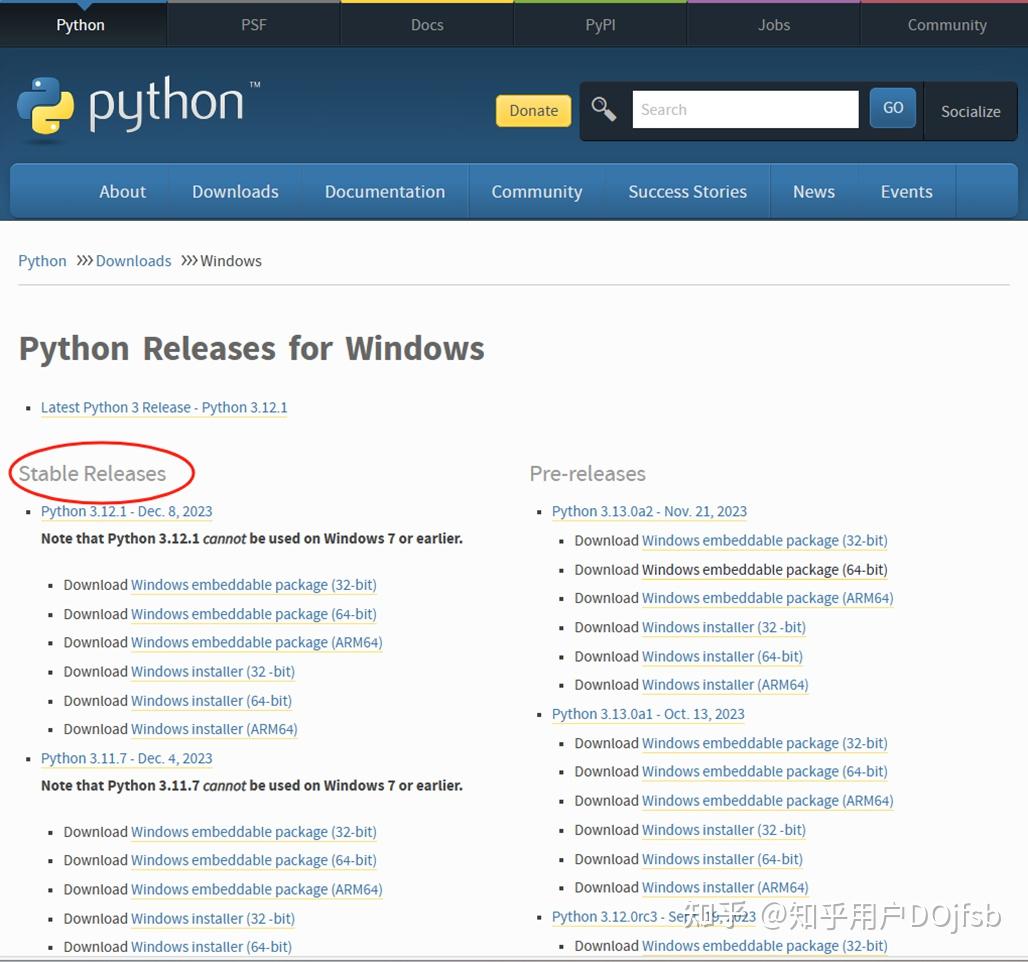Open the Python 3.12.0rc3 pre-release page
The image size is (1028, 962).
tap(612, 916)
